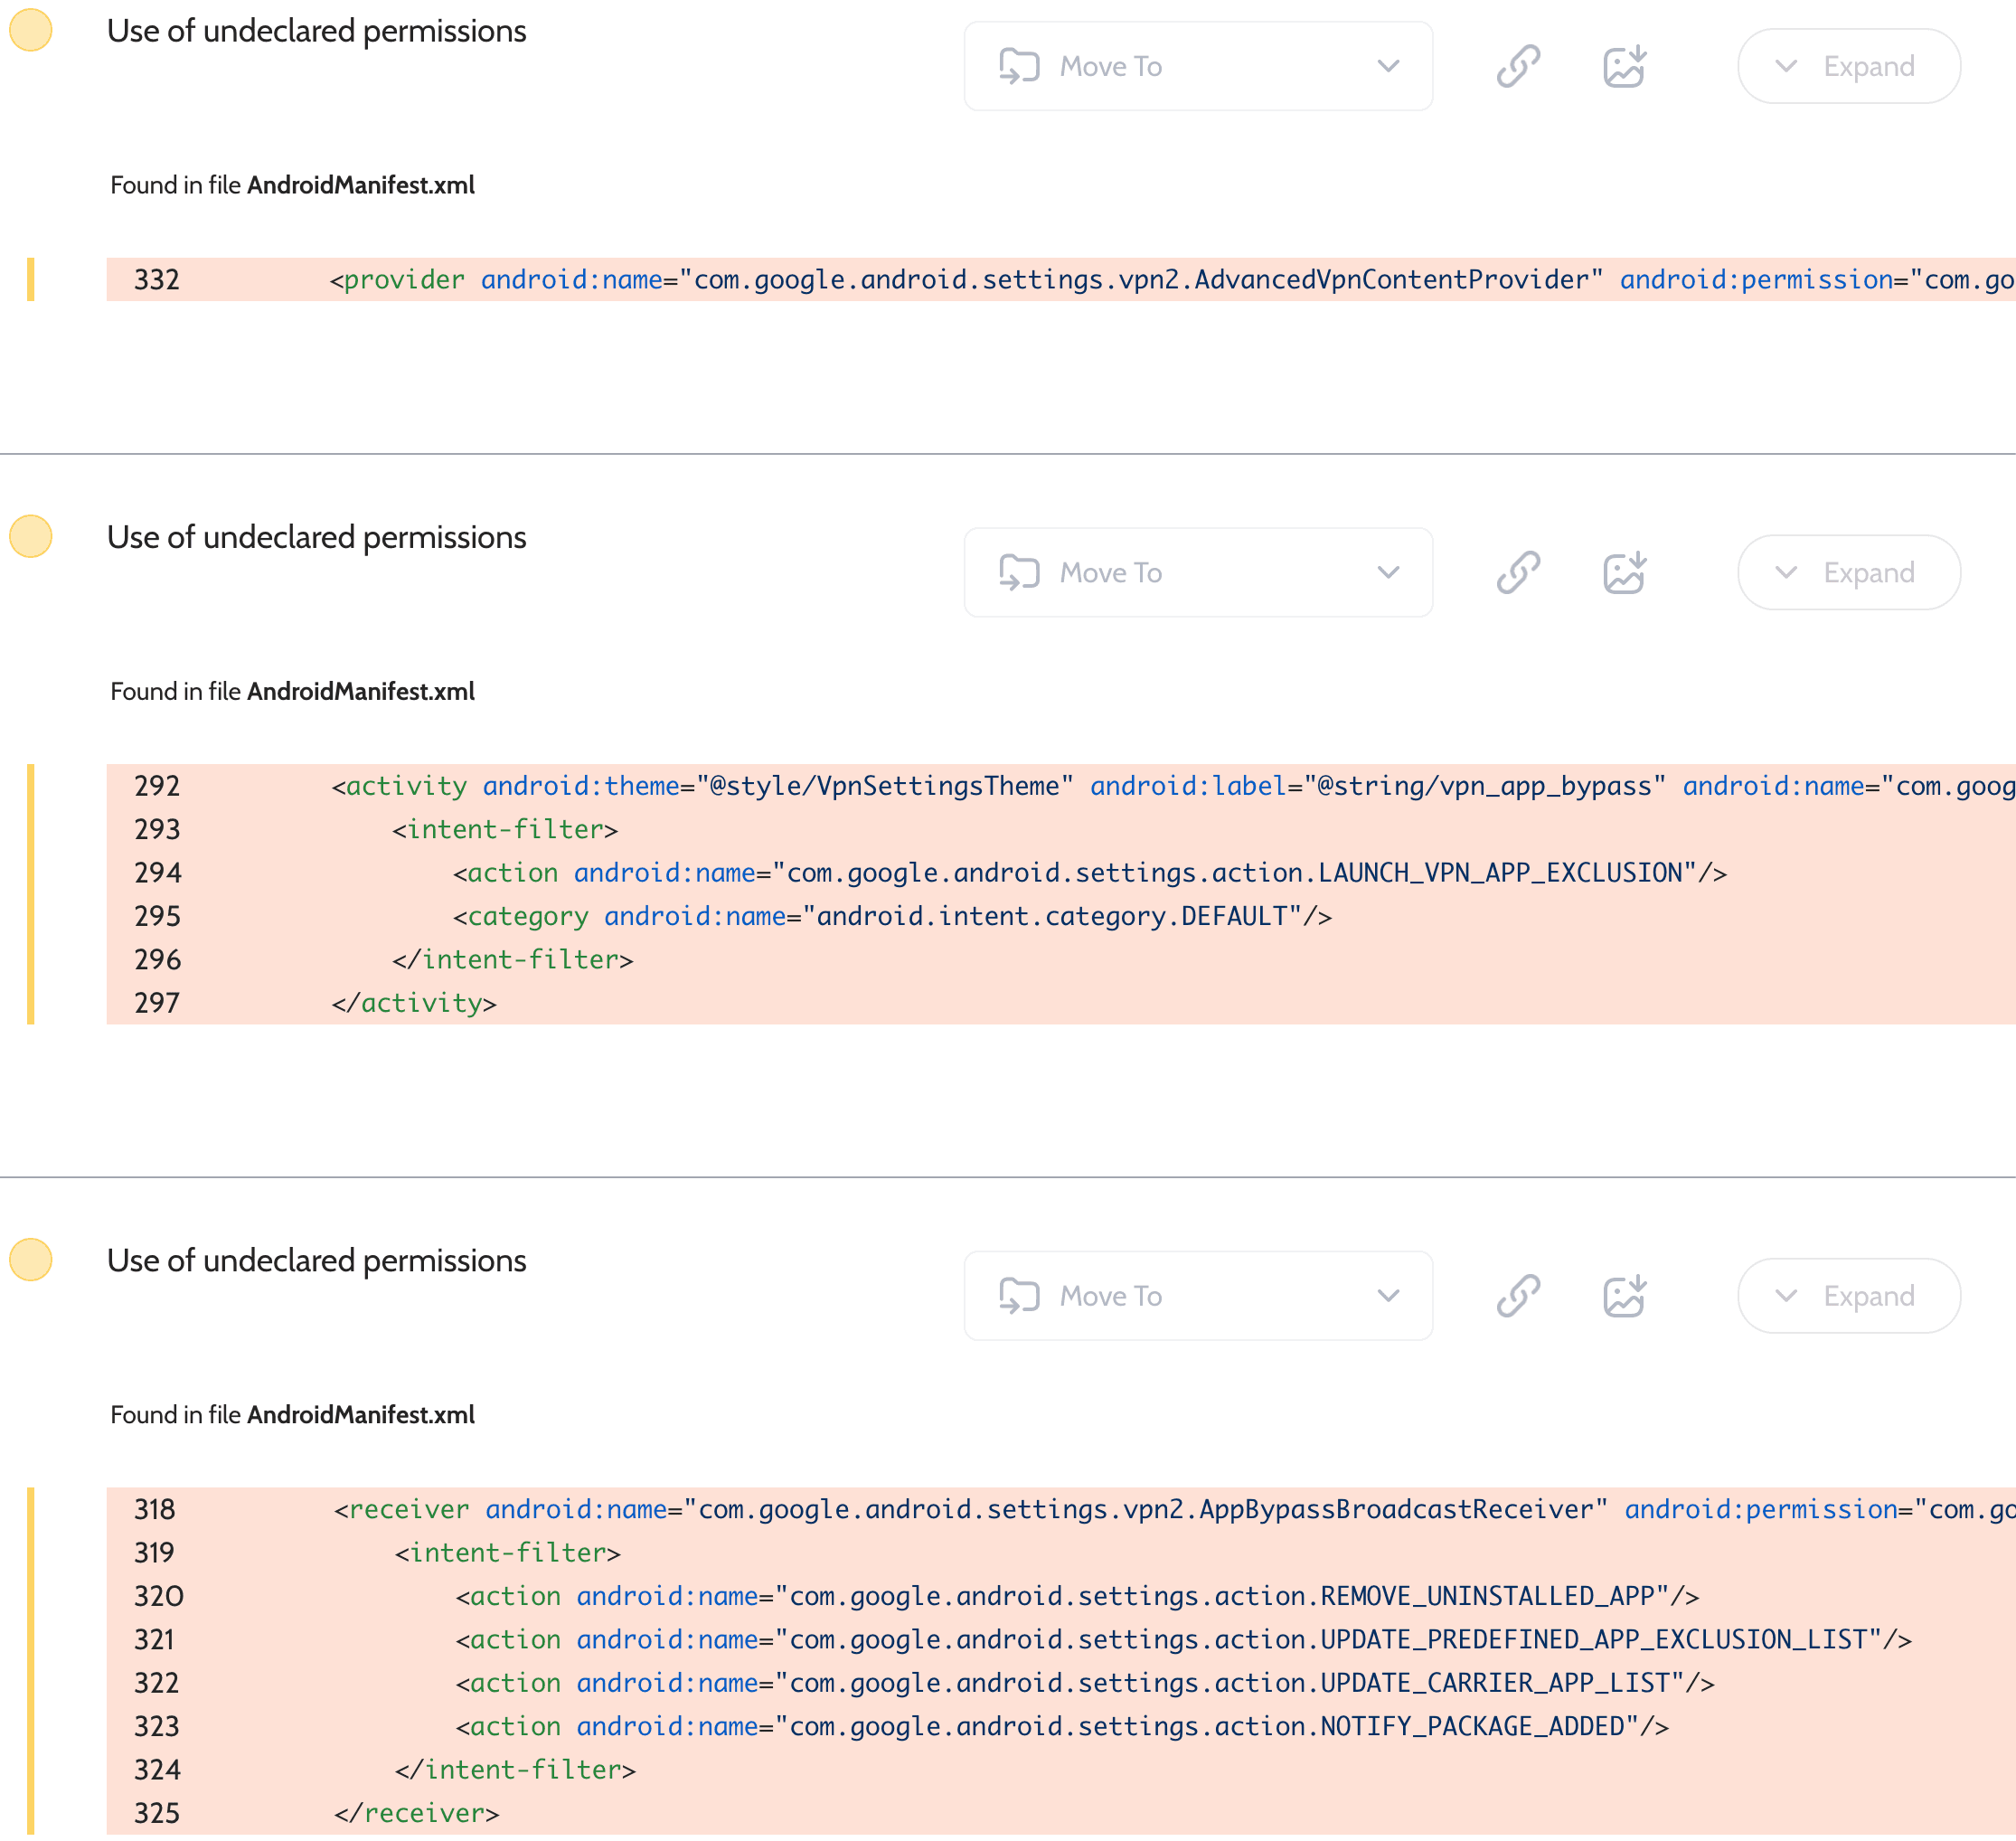Download image of the provider finding
The image size is (2016, 1841).
coord(1624,66)
